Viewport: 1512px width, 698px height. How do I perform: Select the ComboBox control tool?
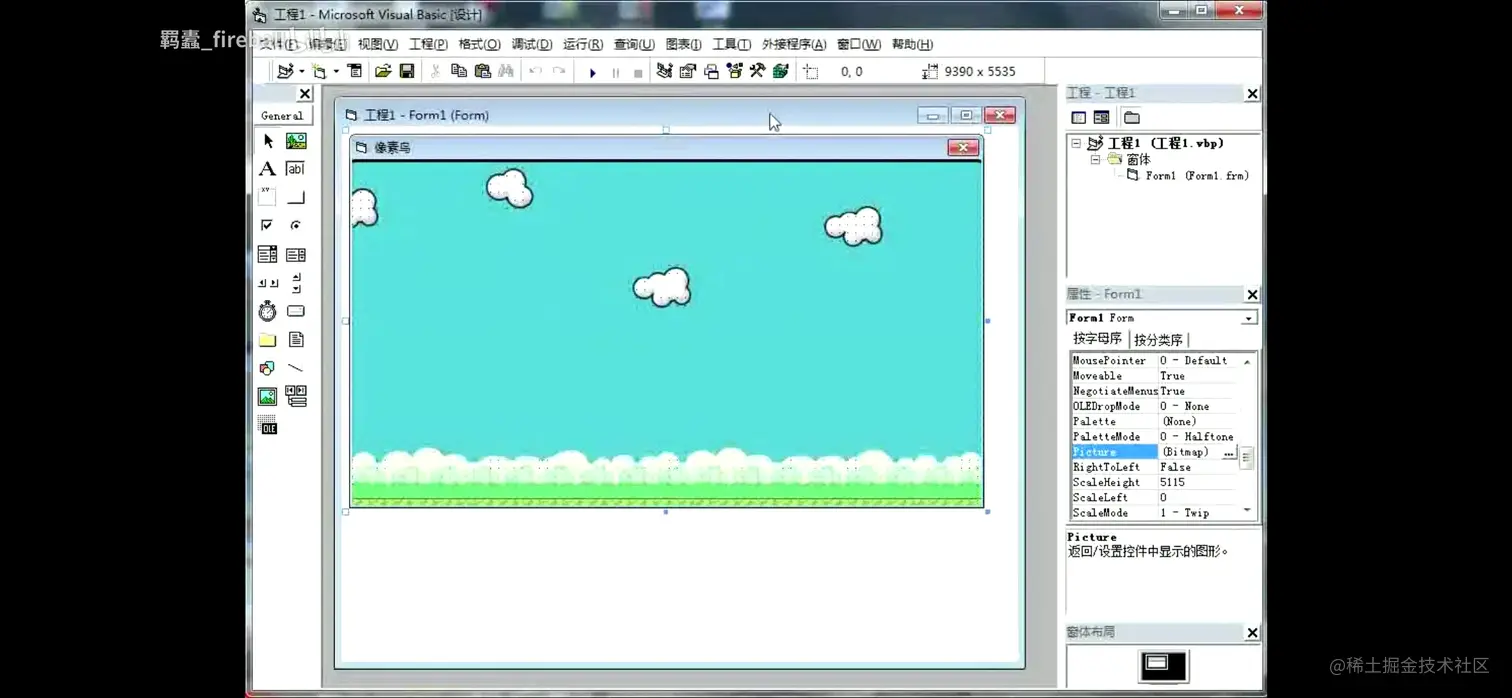(x=267, y=254)
